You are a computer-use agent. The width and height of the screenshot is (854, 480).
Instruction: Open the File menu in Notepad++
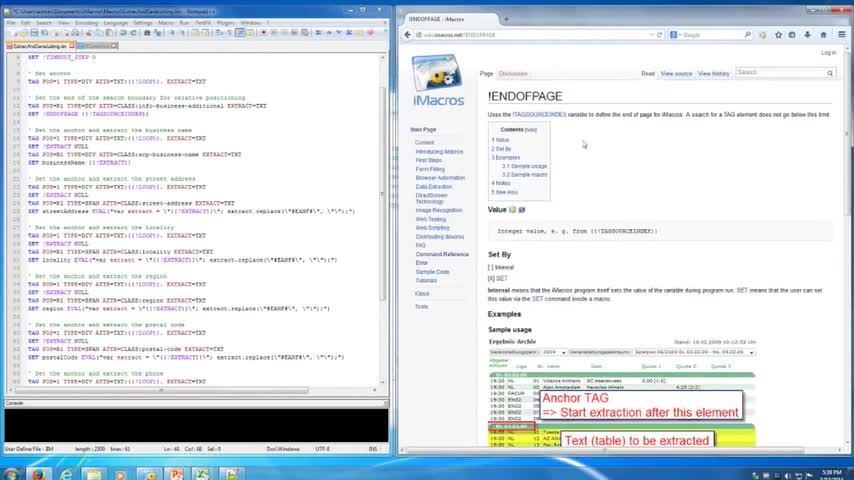pyautogui.click(x=11, y=23)
